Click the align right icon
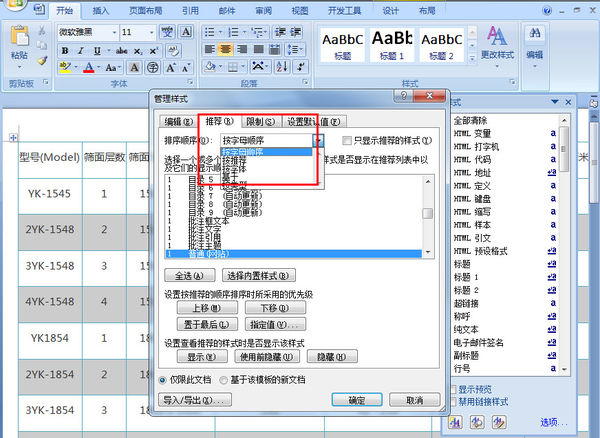The image size is (600, 438). click(242, 49)
